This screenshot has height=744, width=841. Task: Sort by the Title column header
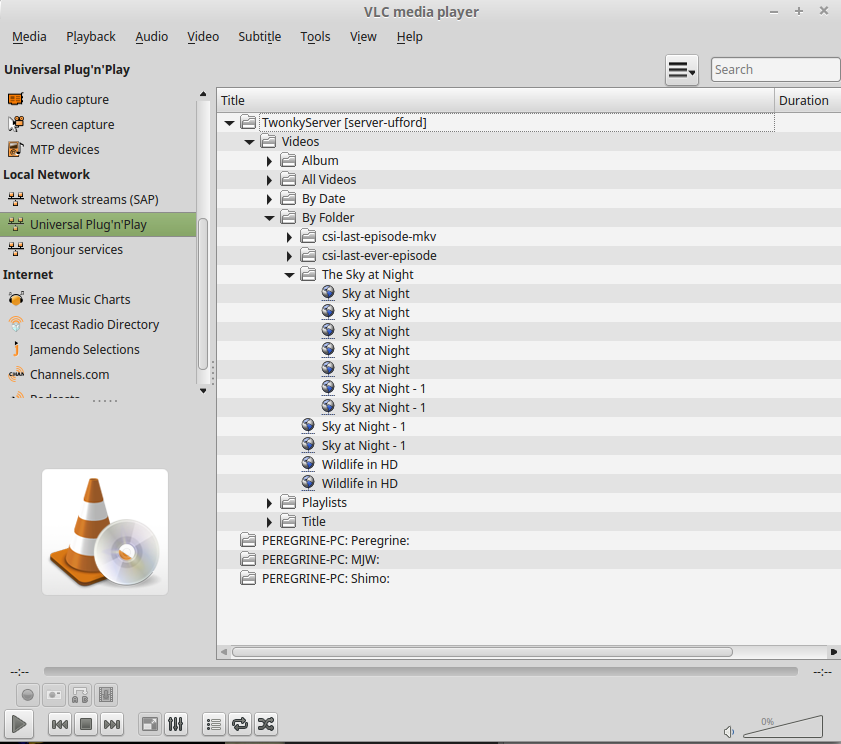(496, 100)
